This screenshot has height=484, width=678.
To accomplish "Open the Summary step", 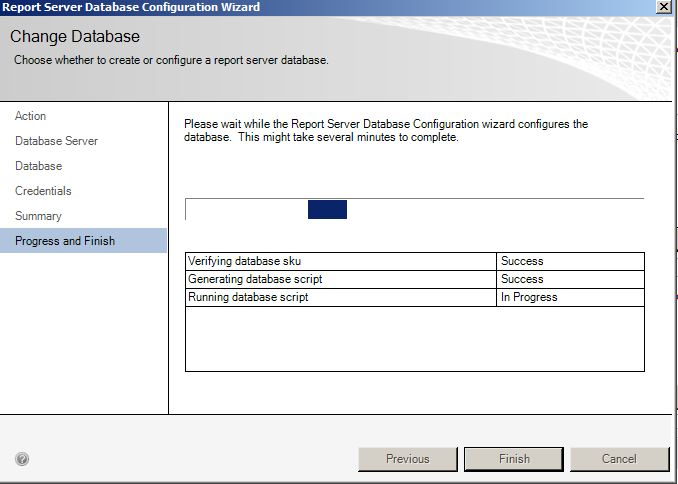I will (38, 216).
